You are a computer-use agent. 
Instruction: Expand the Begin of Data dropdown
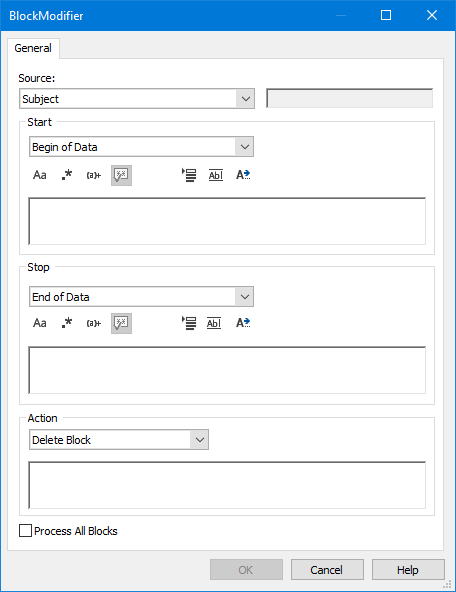tap(141, 147)
